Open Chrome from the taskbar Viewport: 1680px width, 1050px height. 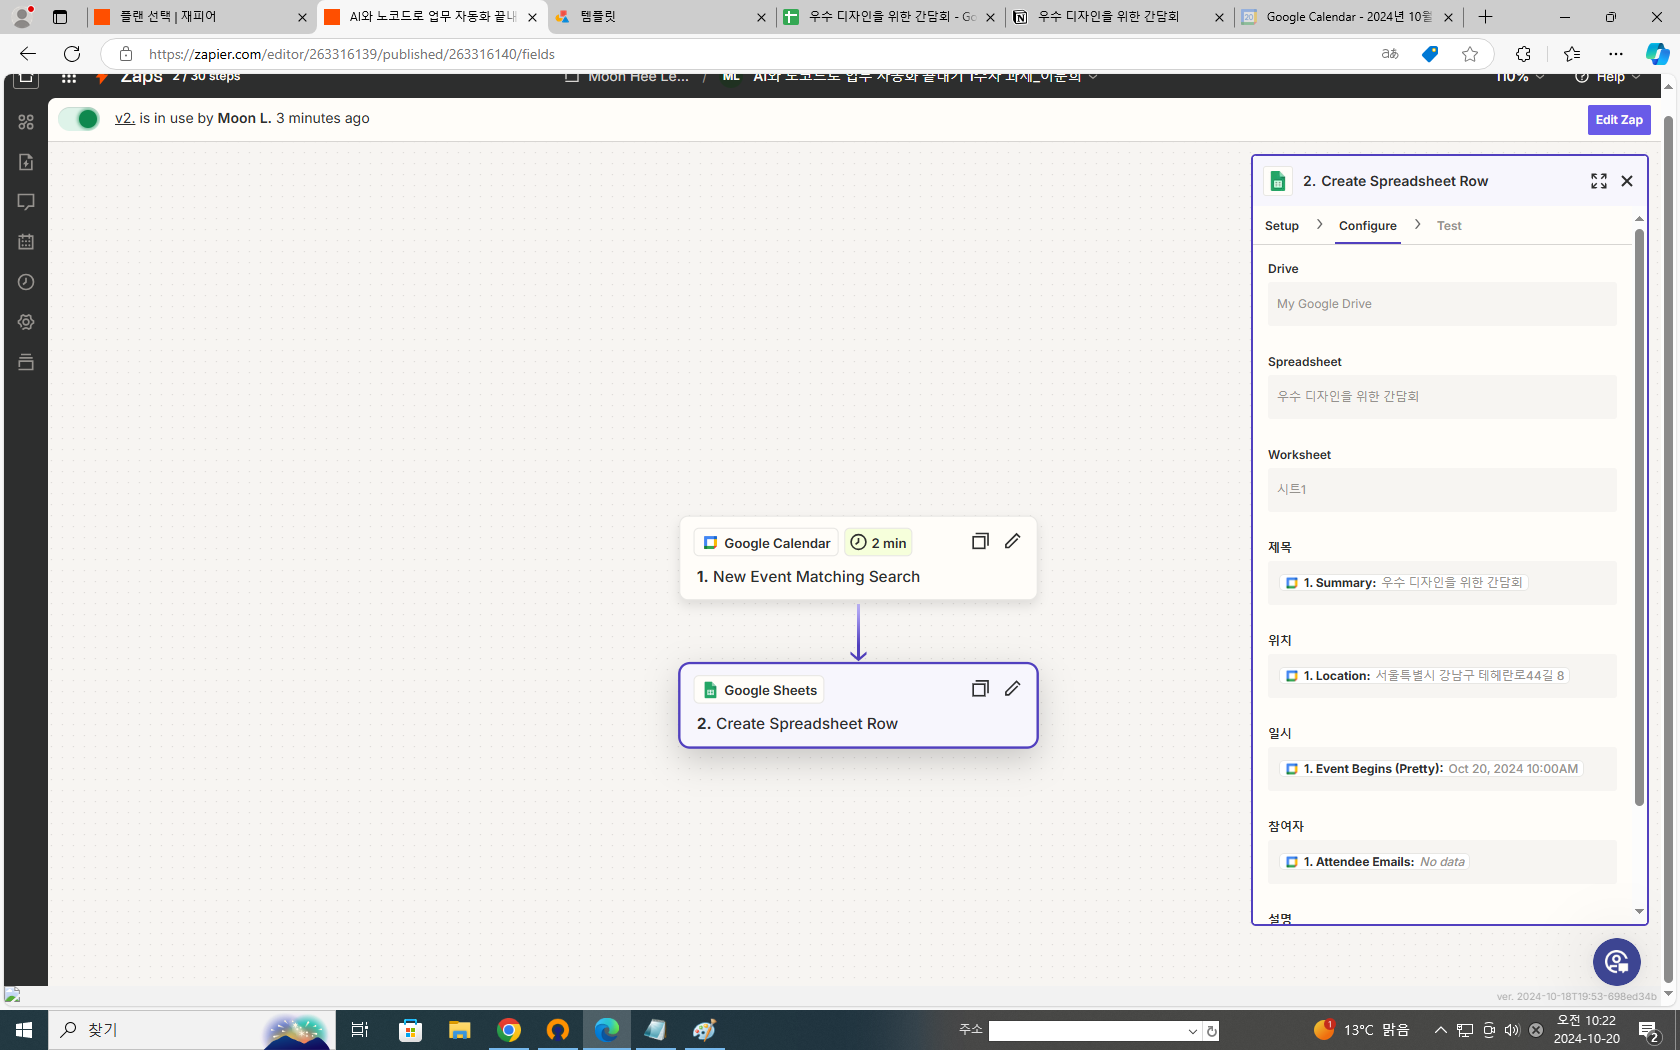coord(509,1030)
